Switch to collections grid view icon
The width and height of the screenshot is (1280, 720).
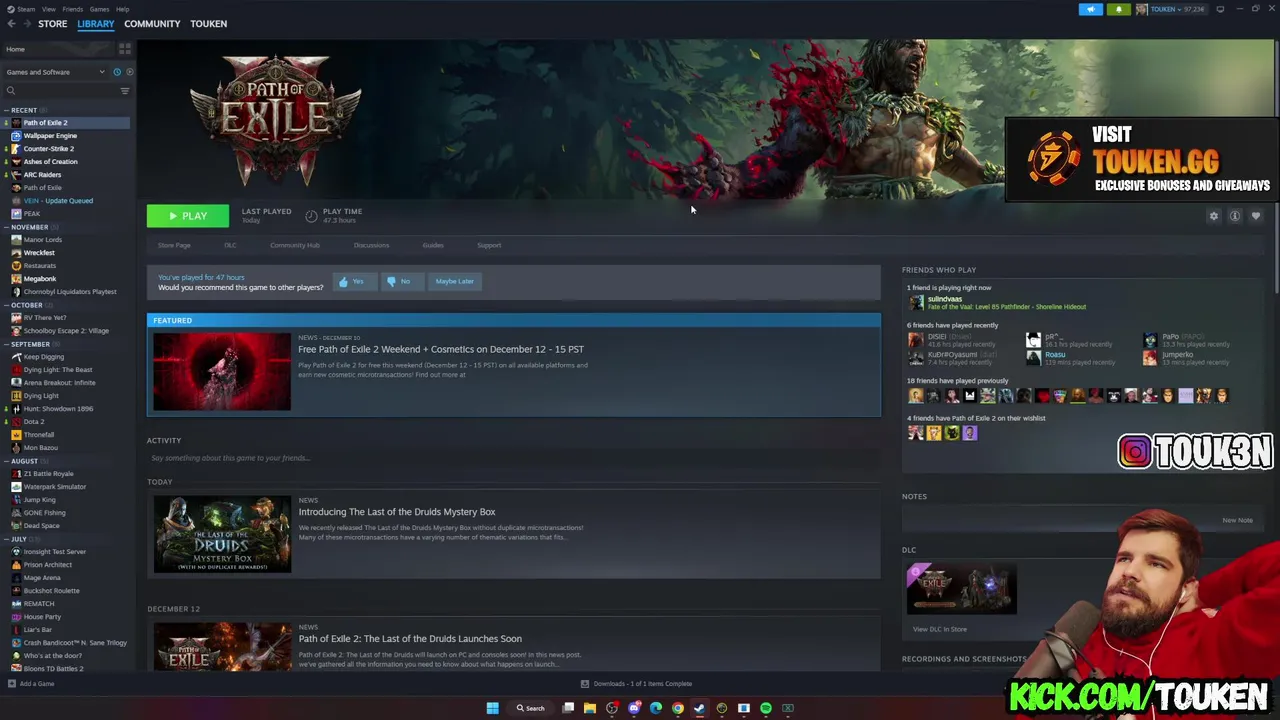125,49
